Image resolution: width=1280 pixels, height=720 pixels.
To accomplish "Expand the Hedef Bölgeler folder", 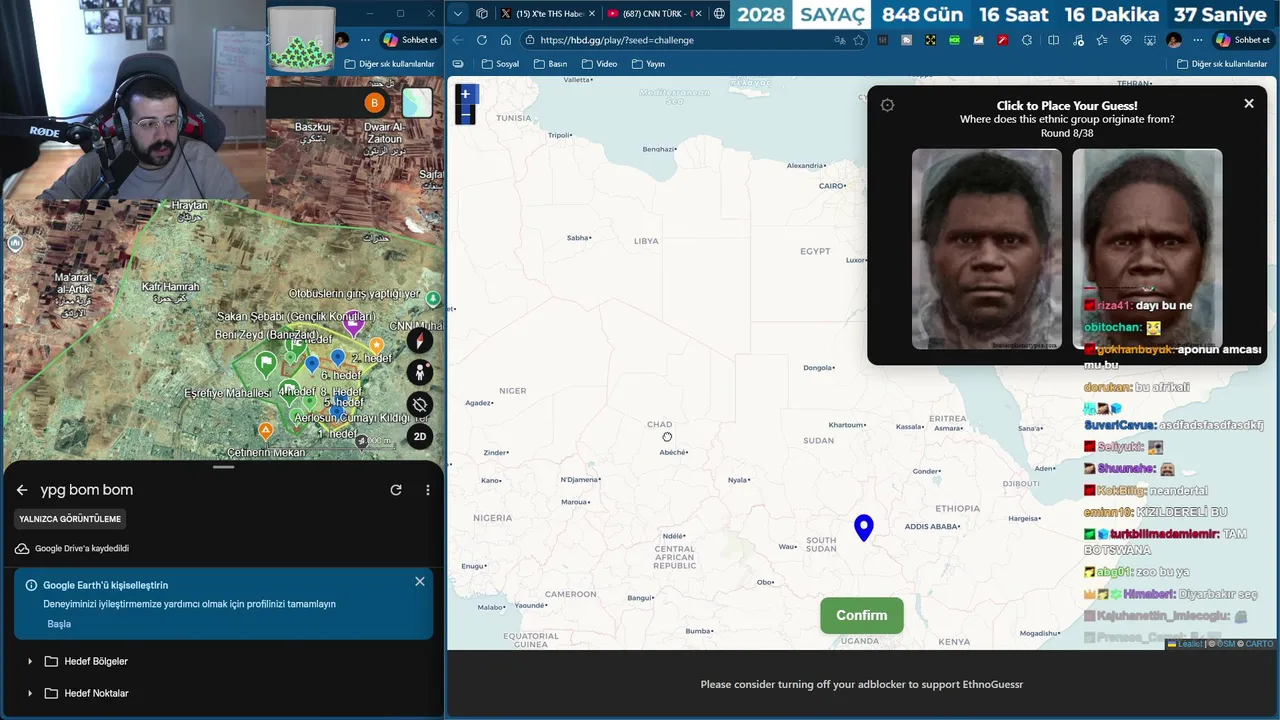I will point(30,661).
